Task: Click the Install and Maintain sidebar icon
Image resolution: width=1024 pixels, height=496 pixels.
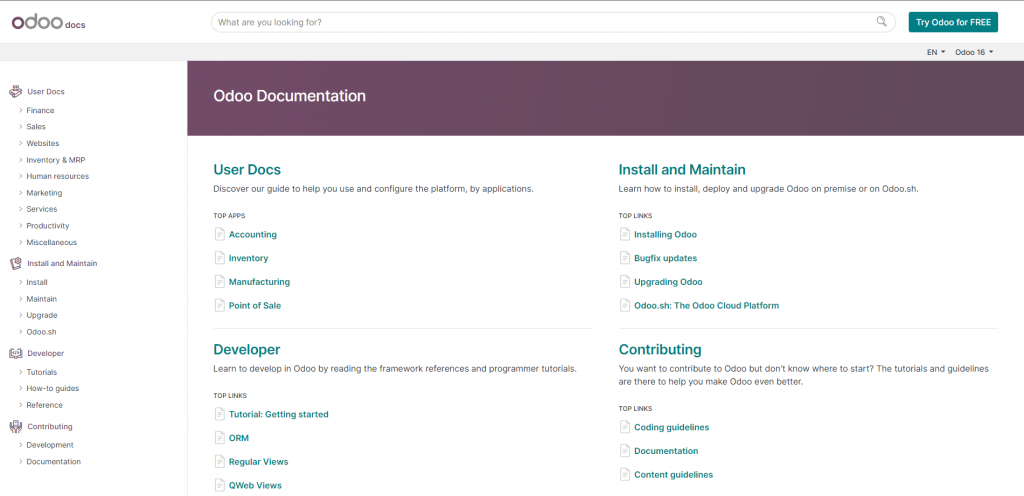Action: [15, 264]
